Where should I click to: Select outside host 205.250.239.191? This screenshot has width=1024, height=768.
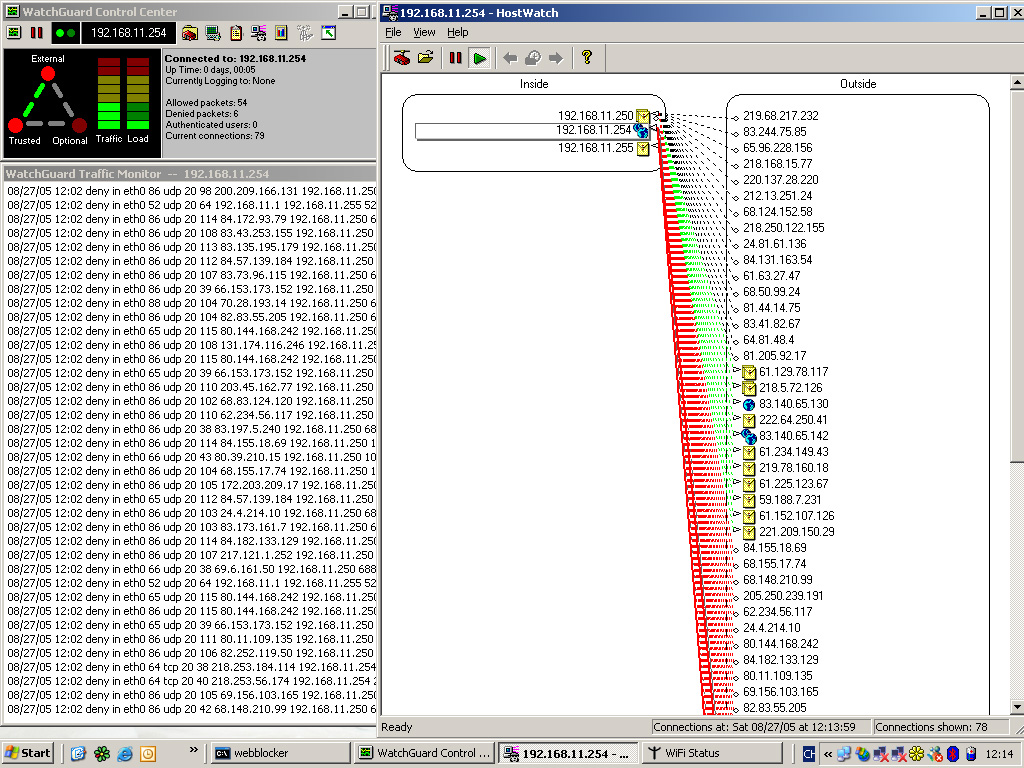(783, 596)
